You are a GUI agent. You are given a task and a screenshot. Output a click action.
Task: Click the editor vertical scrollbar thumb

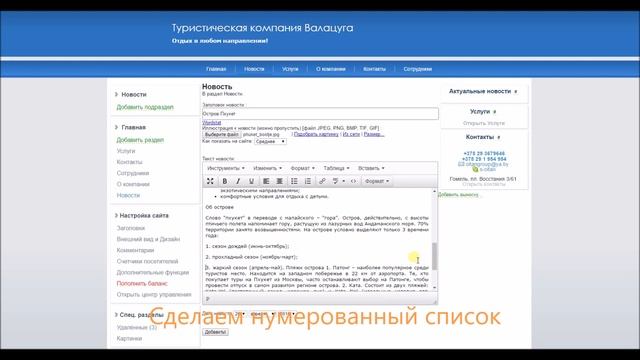point(434,256)
